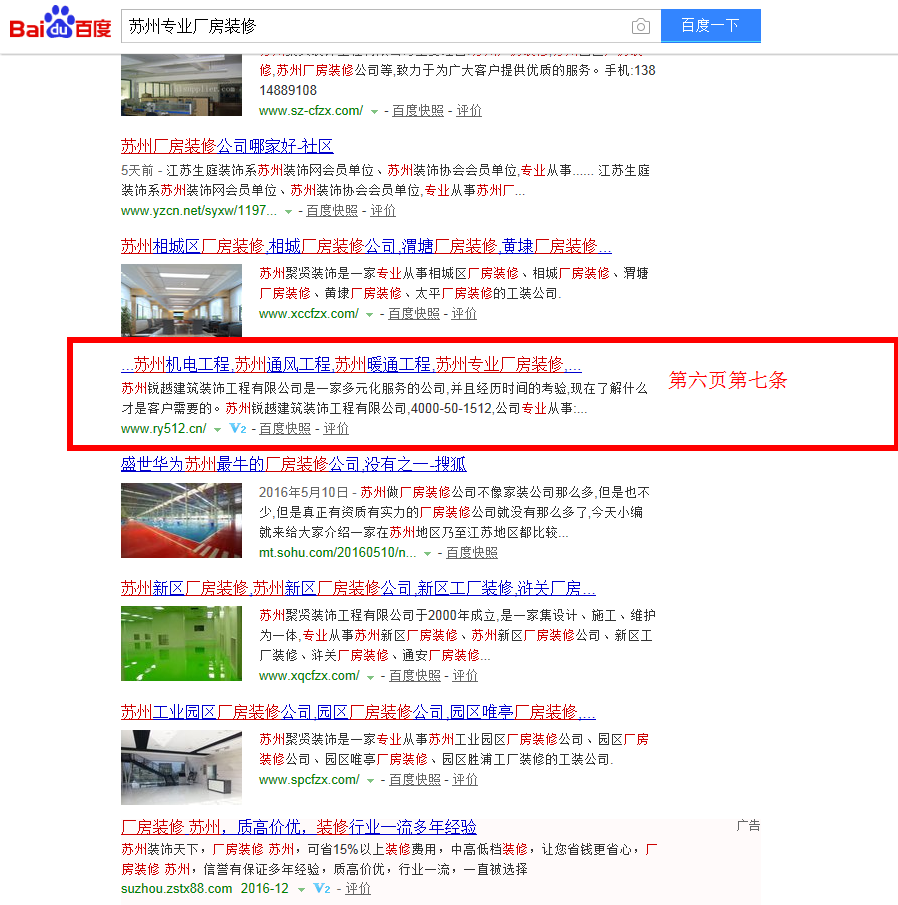Open result 苏州相城区厂房装修 title link

click(366, 246)
